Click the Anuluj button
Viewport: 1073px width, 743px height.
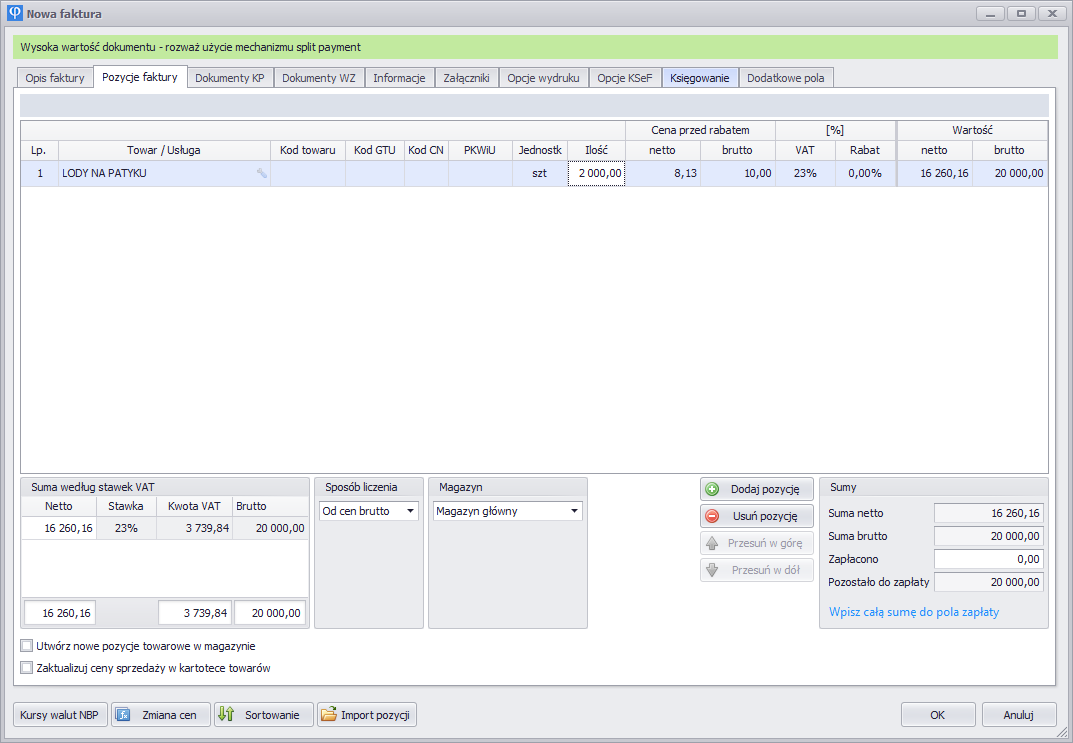pyautogui.click(x=1018, y=715)
